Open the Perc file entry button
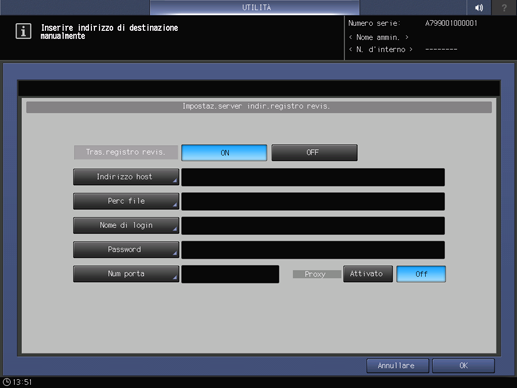This screenshot has height=388, width=517. (x=126, y=201)
